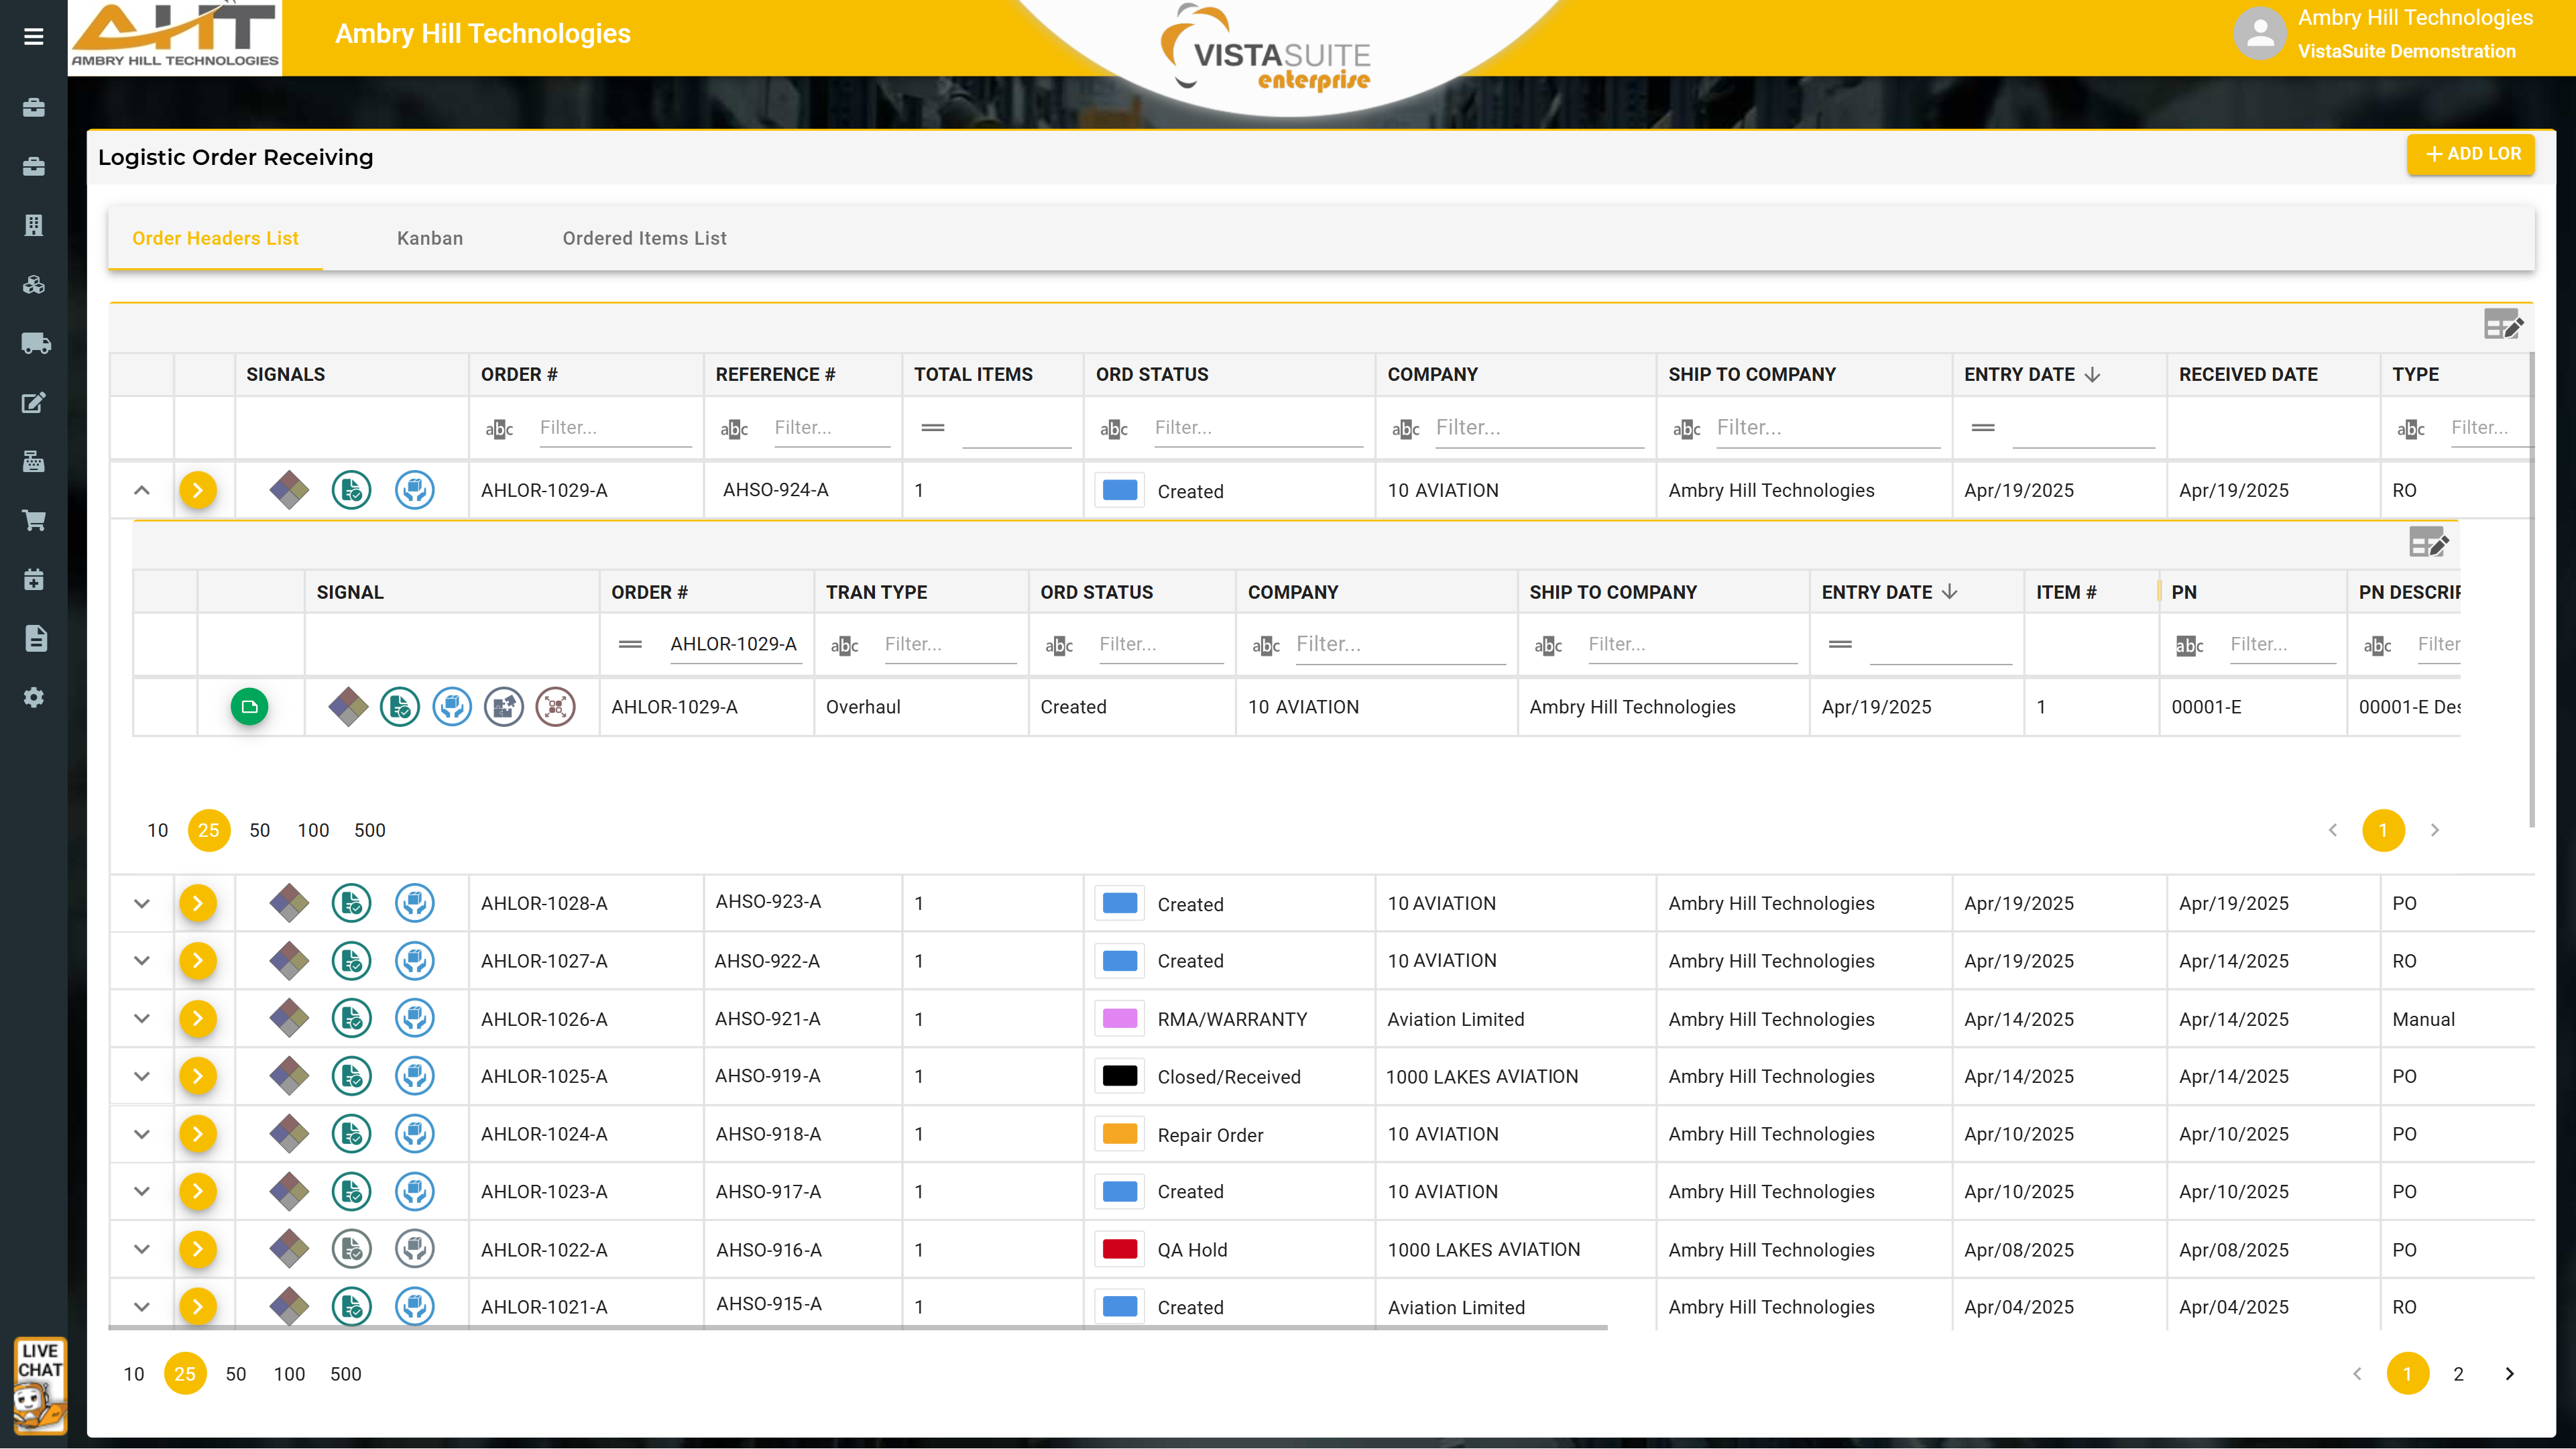Go to page 2 of the orders list
Screen dimensions: 2576x1449
pyautogui.click(x=2458, y=1374)
